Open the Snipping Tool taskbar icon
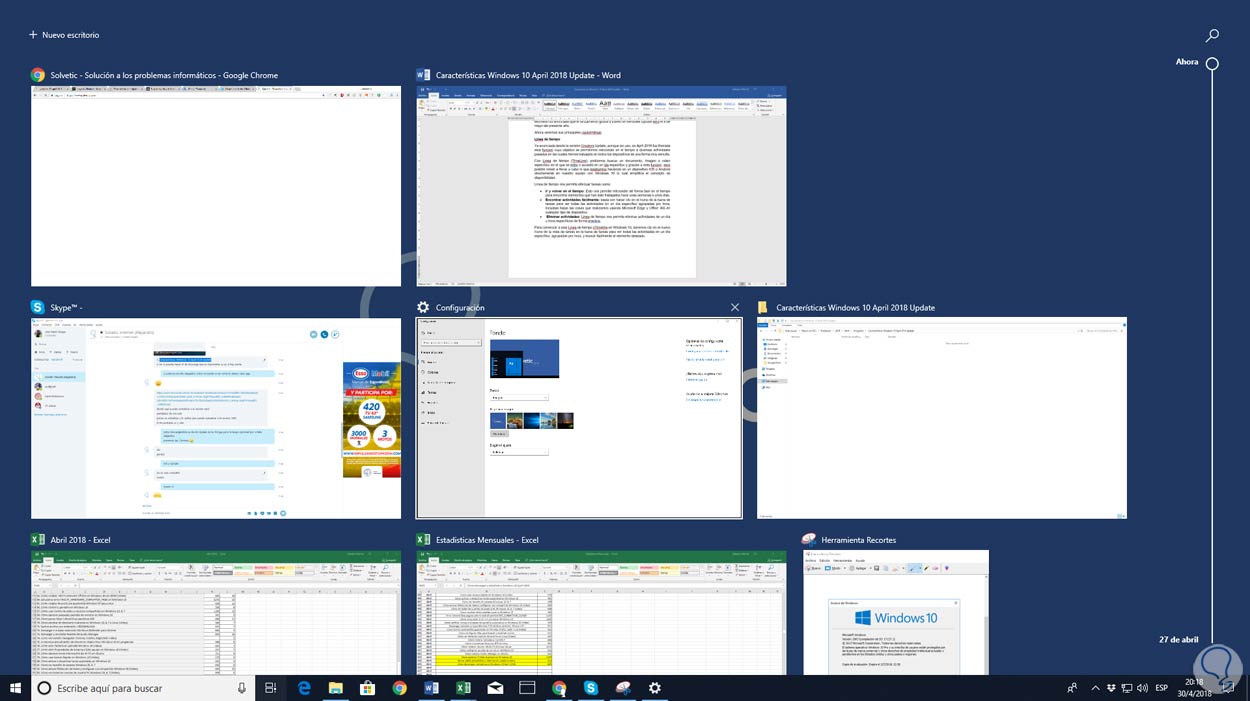 (x=623, y=688)
